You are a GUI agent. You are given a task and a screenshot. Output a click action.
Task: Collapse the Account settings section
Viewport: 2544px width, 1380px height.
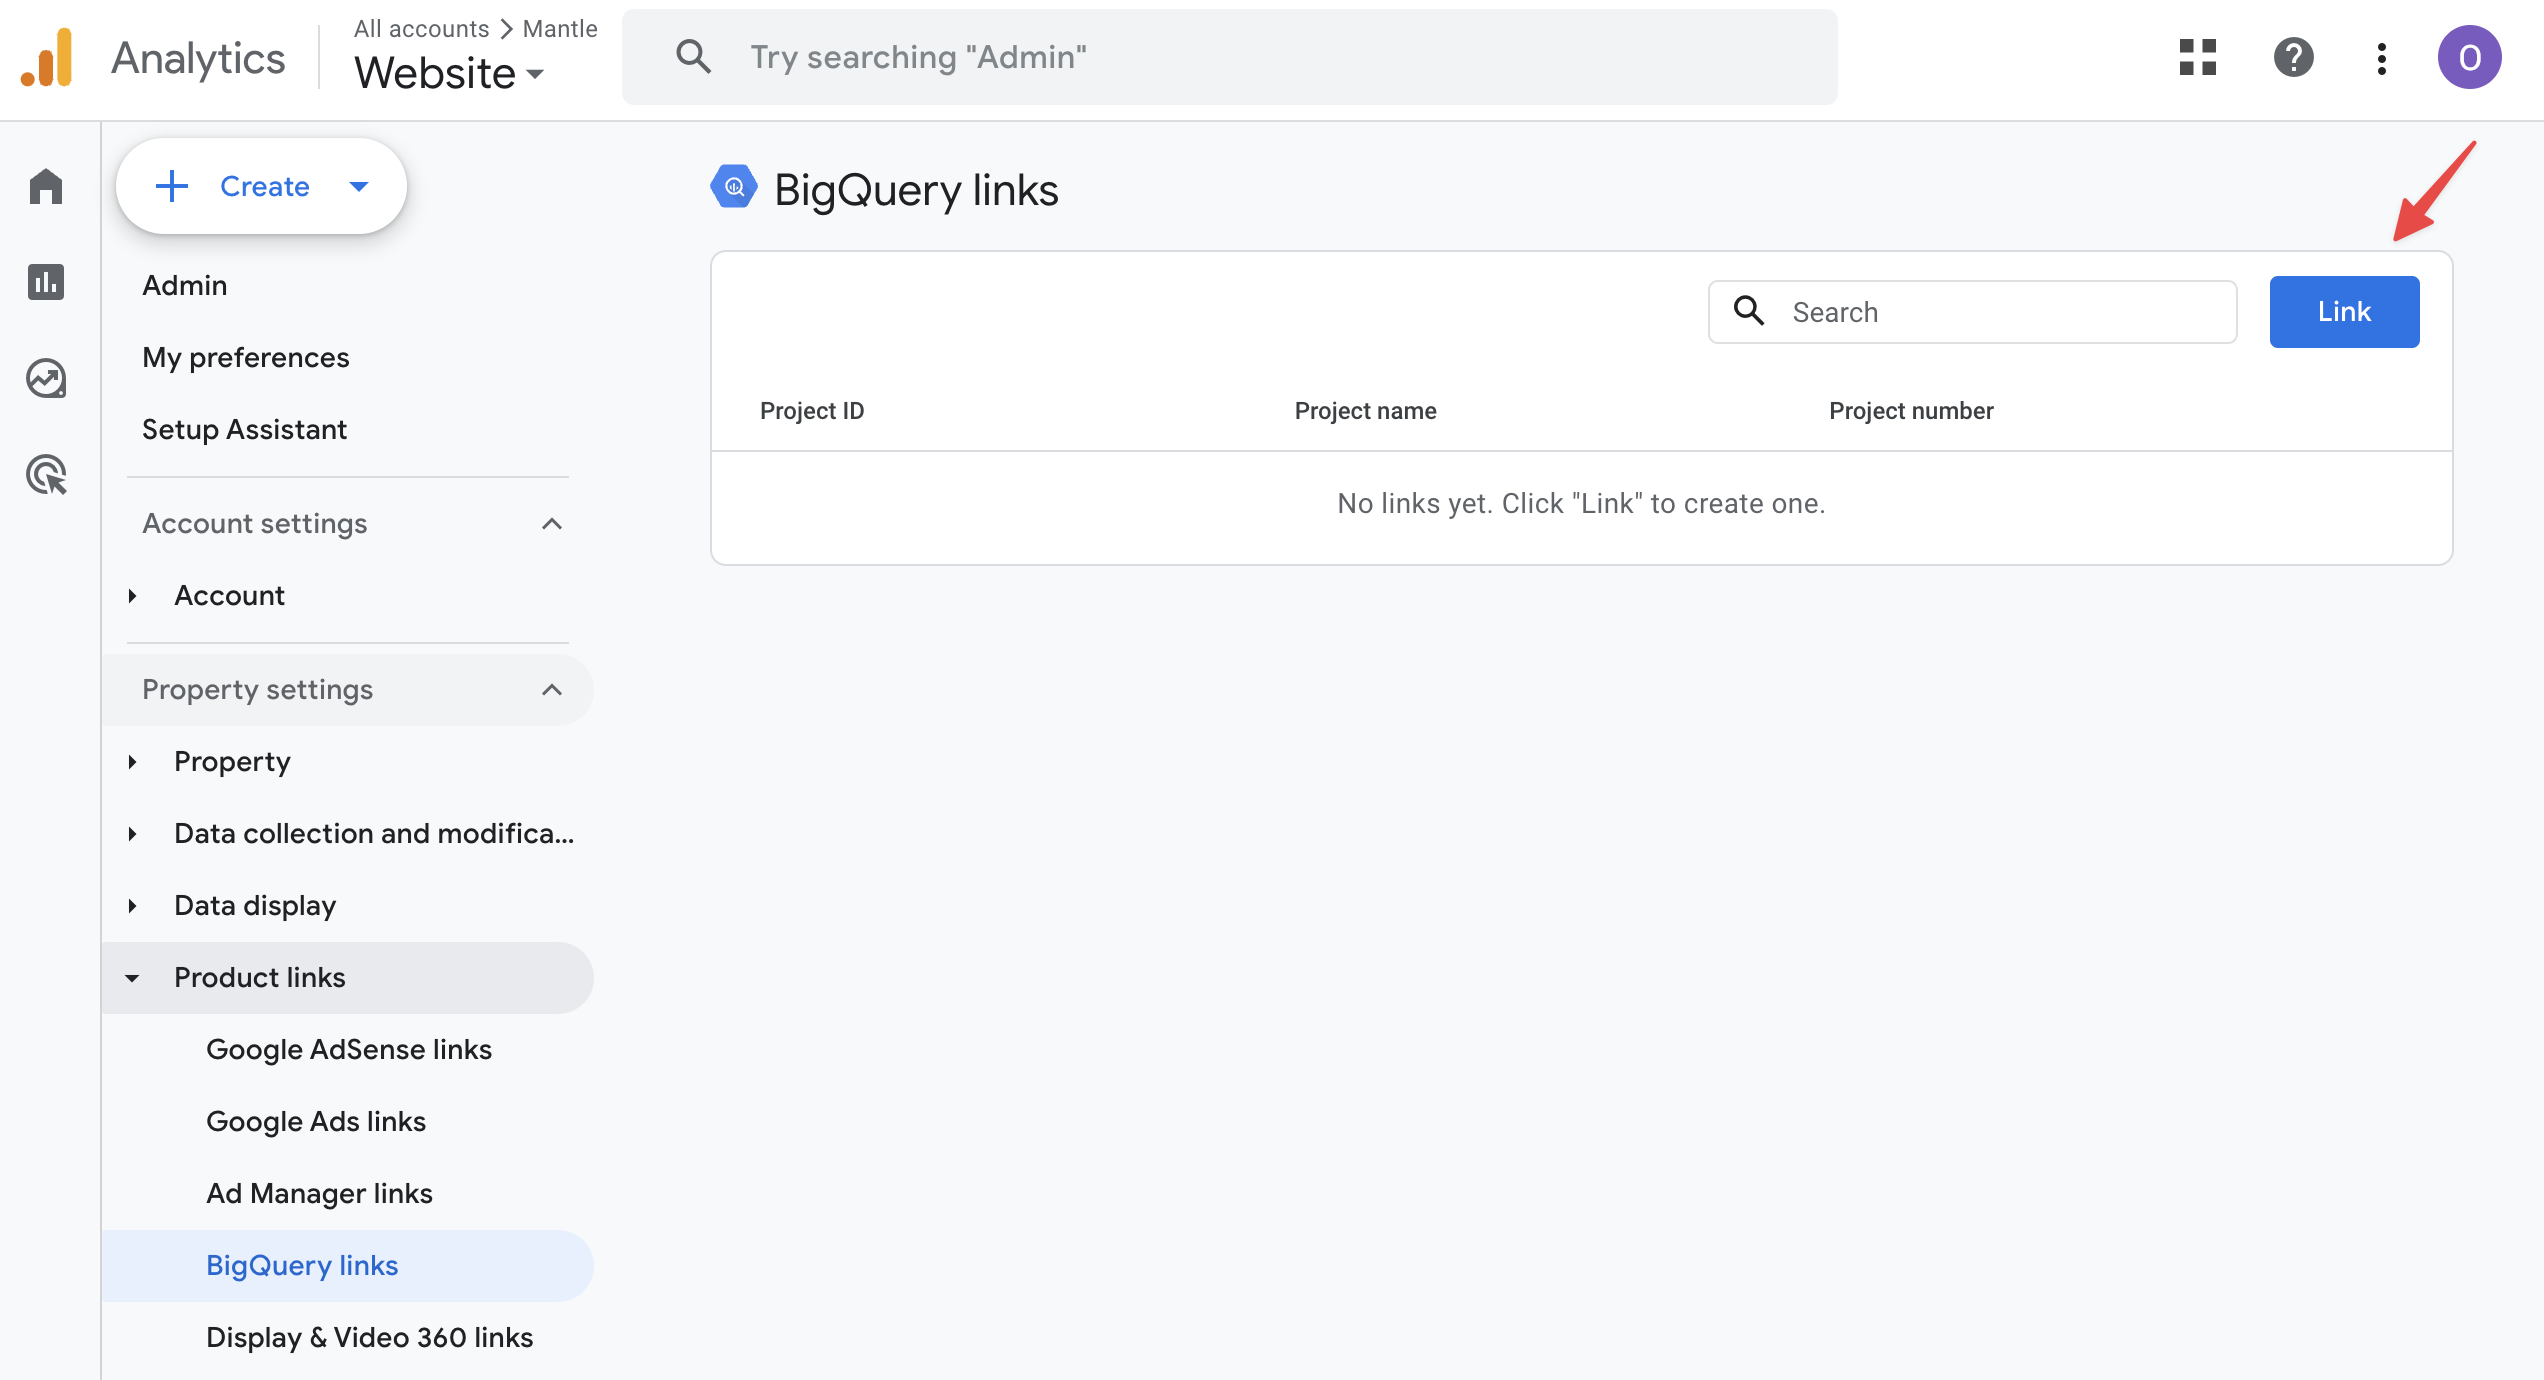pyautogui.click(x=552, y=524)
